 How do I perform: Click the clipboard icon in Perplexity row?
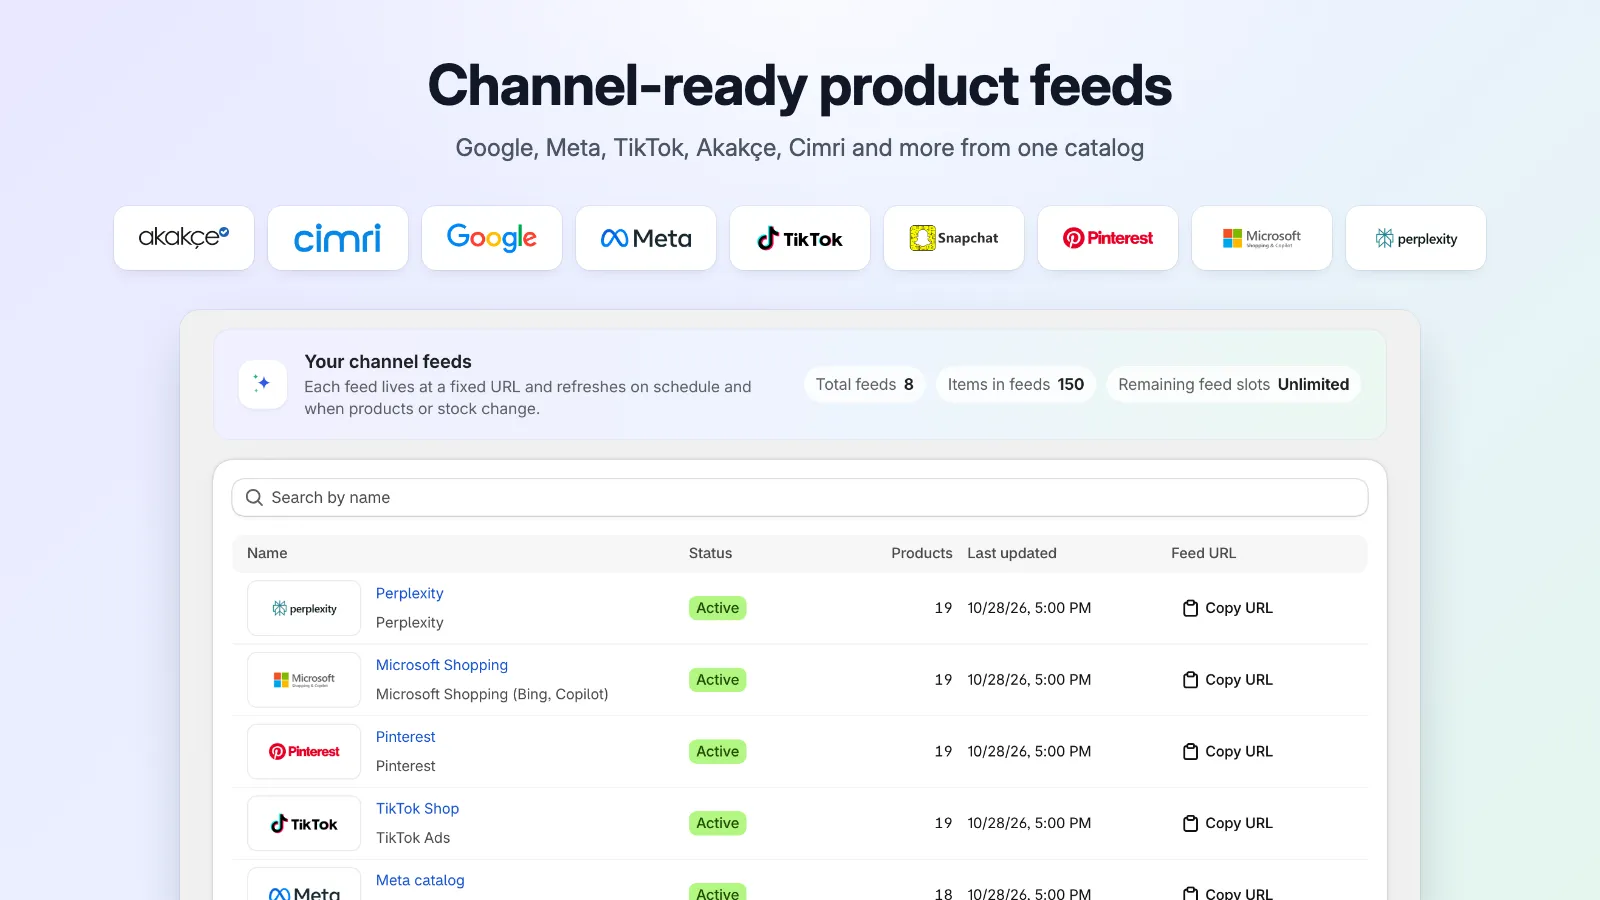pos(1190,608)
